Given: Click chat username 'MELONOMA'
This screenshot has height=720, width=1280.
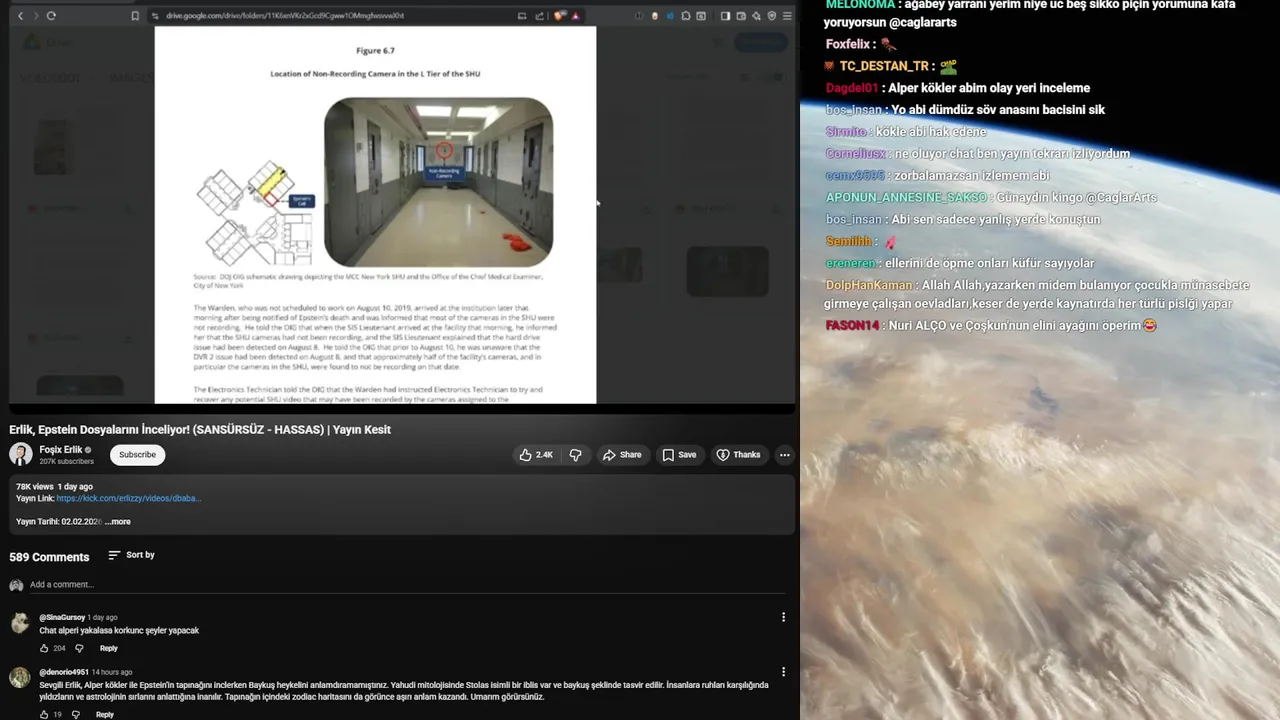Looking at the screenshot, I should 860,5.
